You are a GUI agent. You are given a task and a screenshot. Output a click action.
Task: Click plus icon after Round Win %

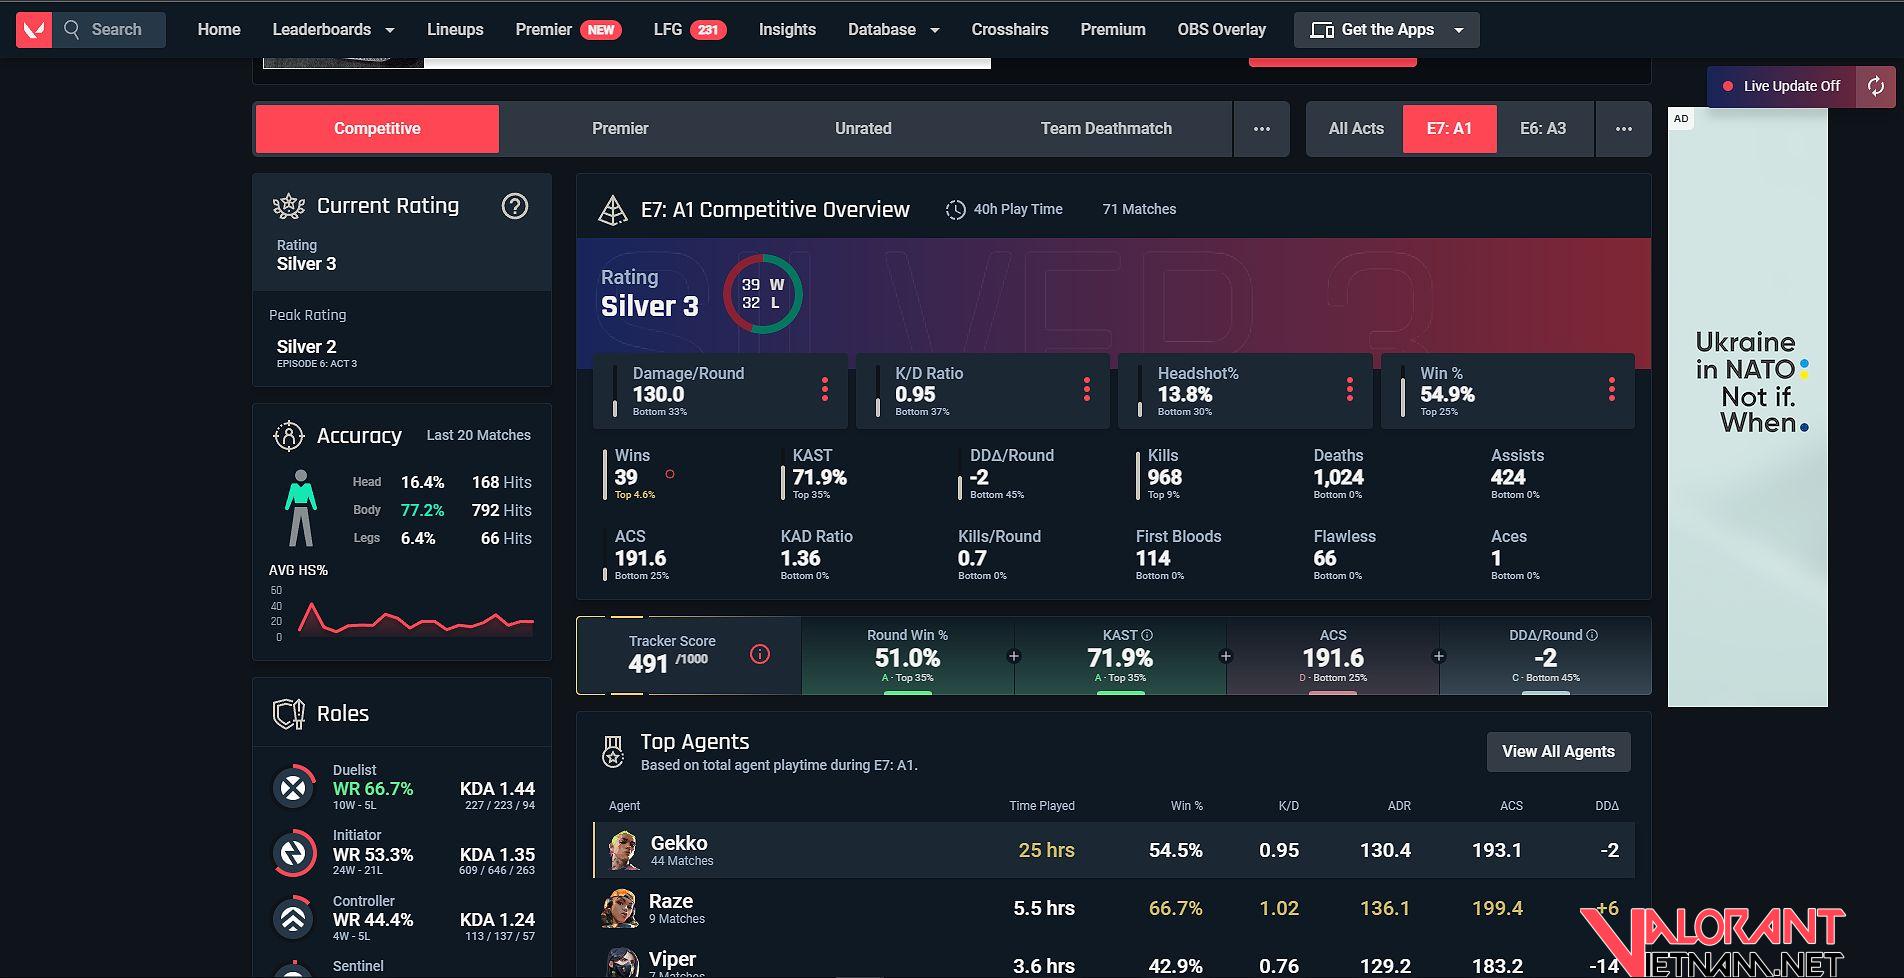click(x=1014, y=656)
